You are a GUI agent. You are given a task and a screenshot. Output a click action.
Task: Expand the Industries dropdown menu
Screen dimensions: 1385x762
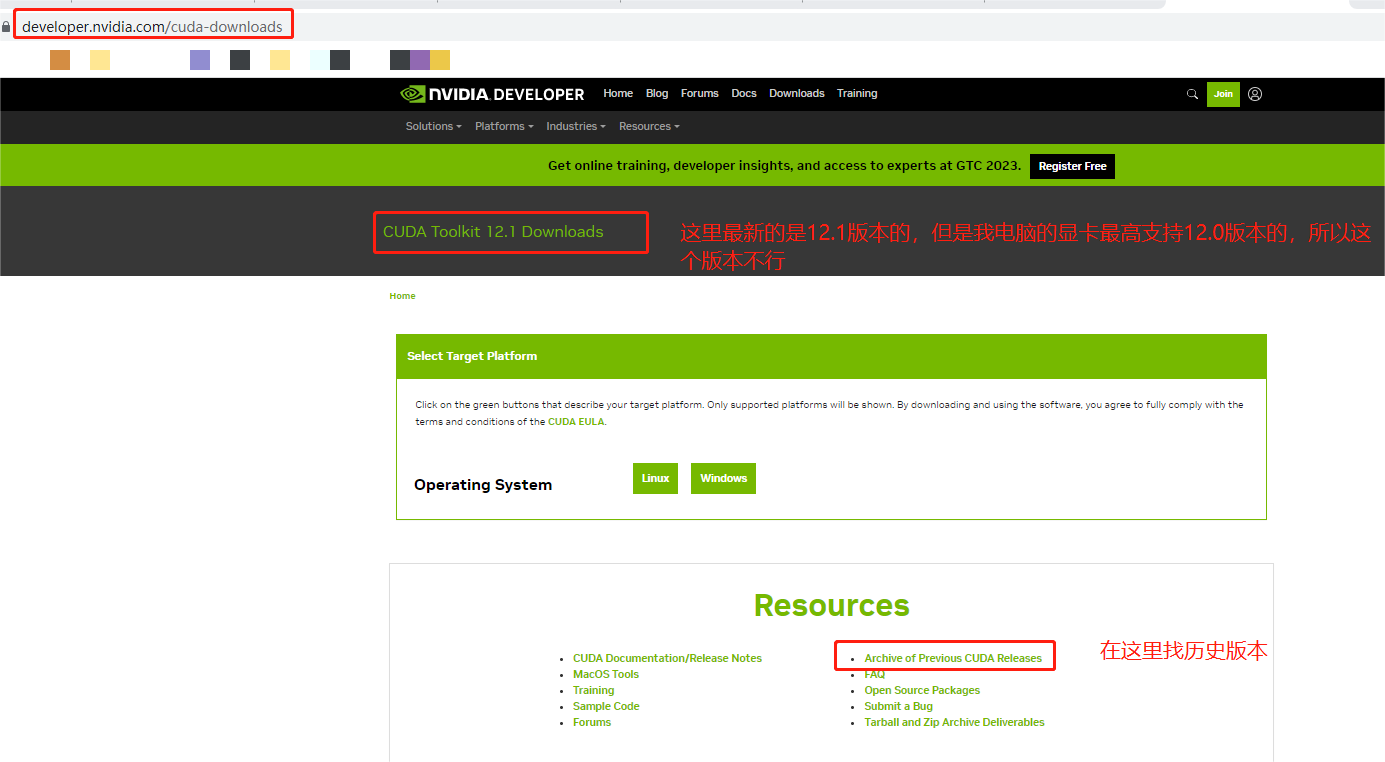tap(576, 126)
